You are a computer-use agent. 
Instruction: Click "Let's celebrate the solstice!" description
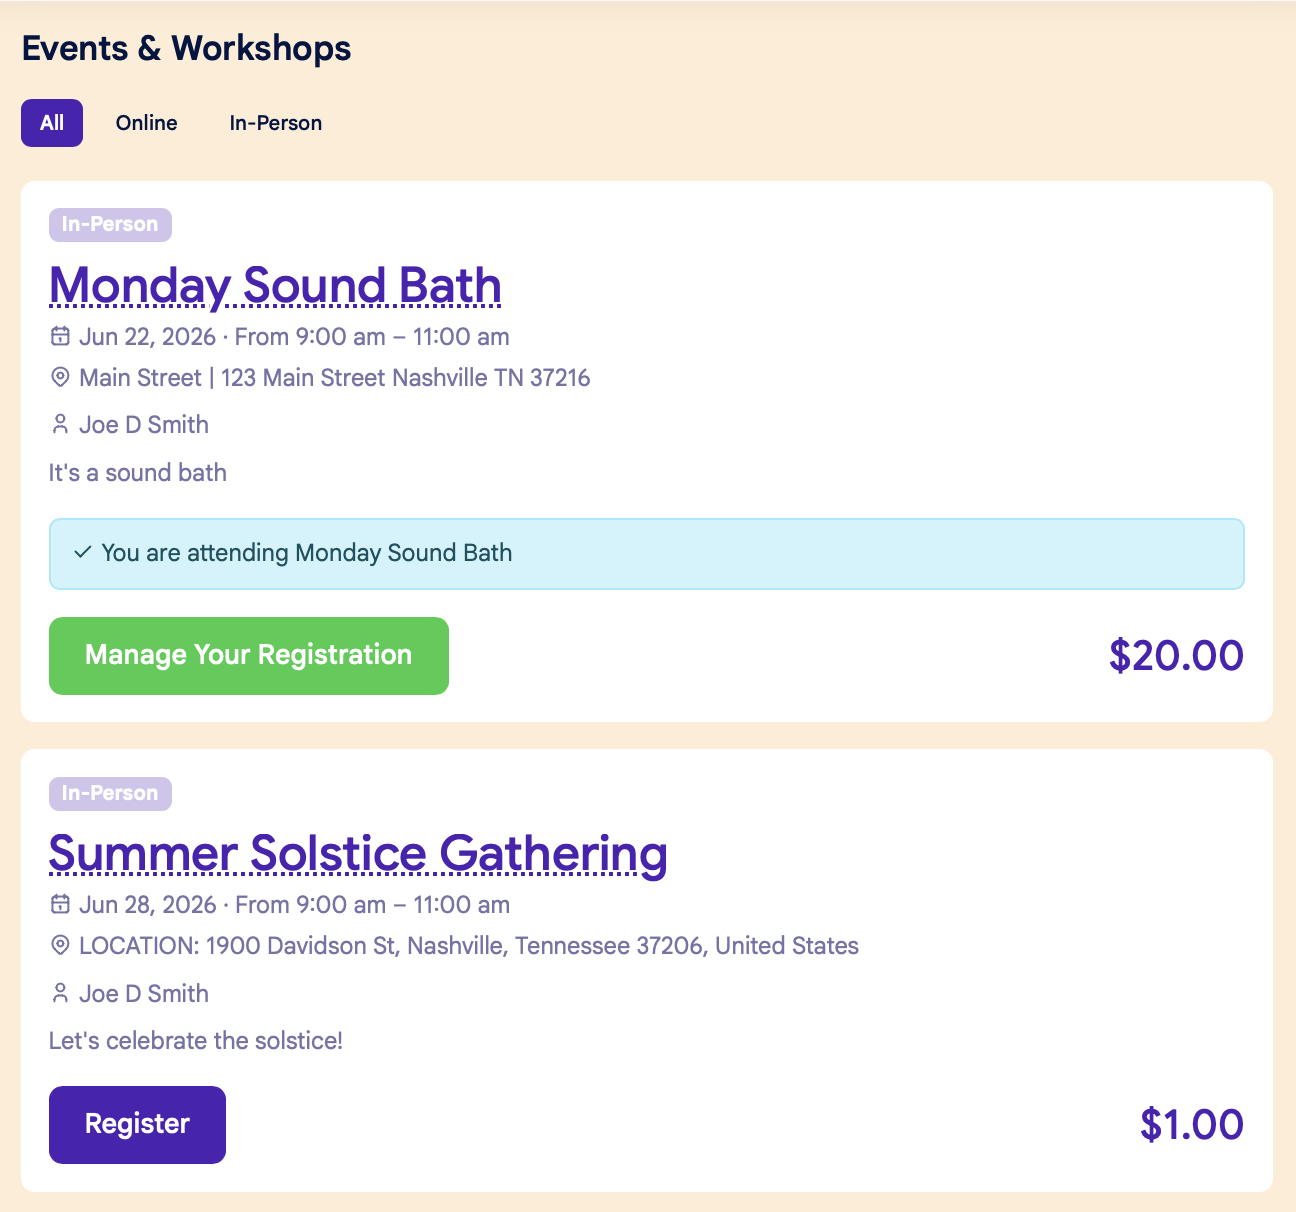[196, 1041]
